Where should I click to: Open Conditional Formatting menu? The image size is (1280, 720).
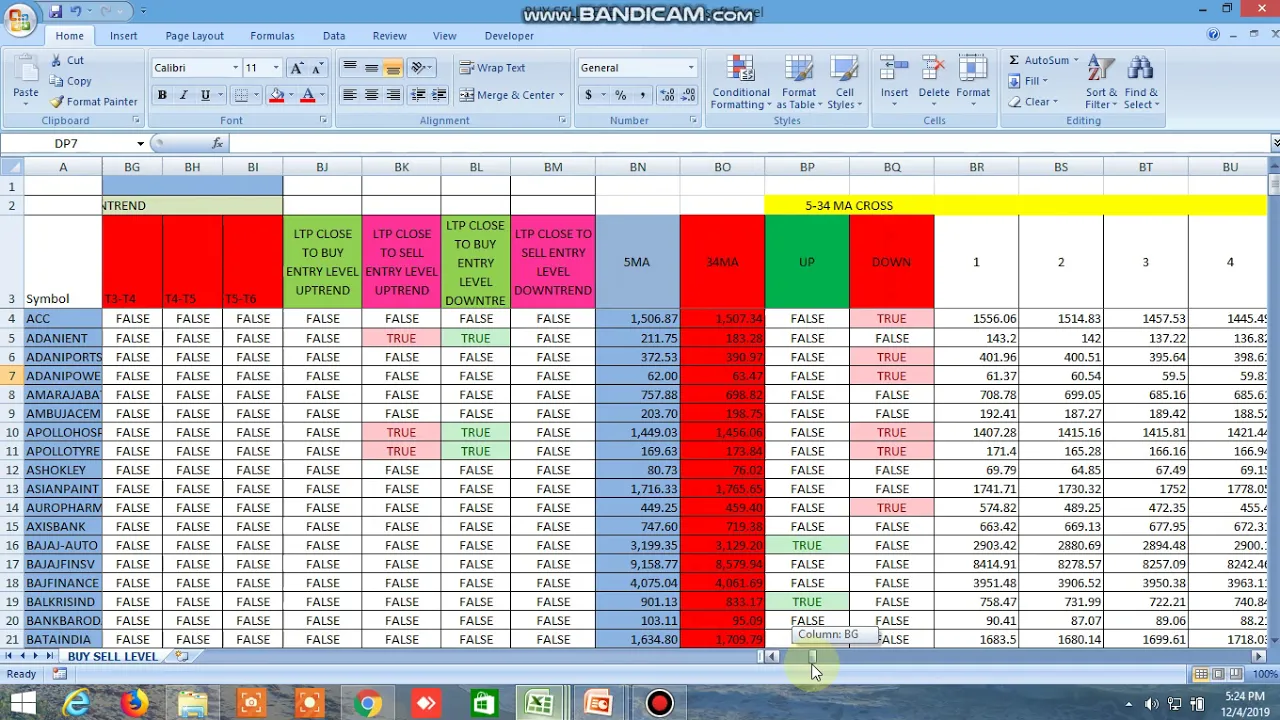[x=741, y=82]
